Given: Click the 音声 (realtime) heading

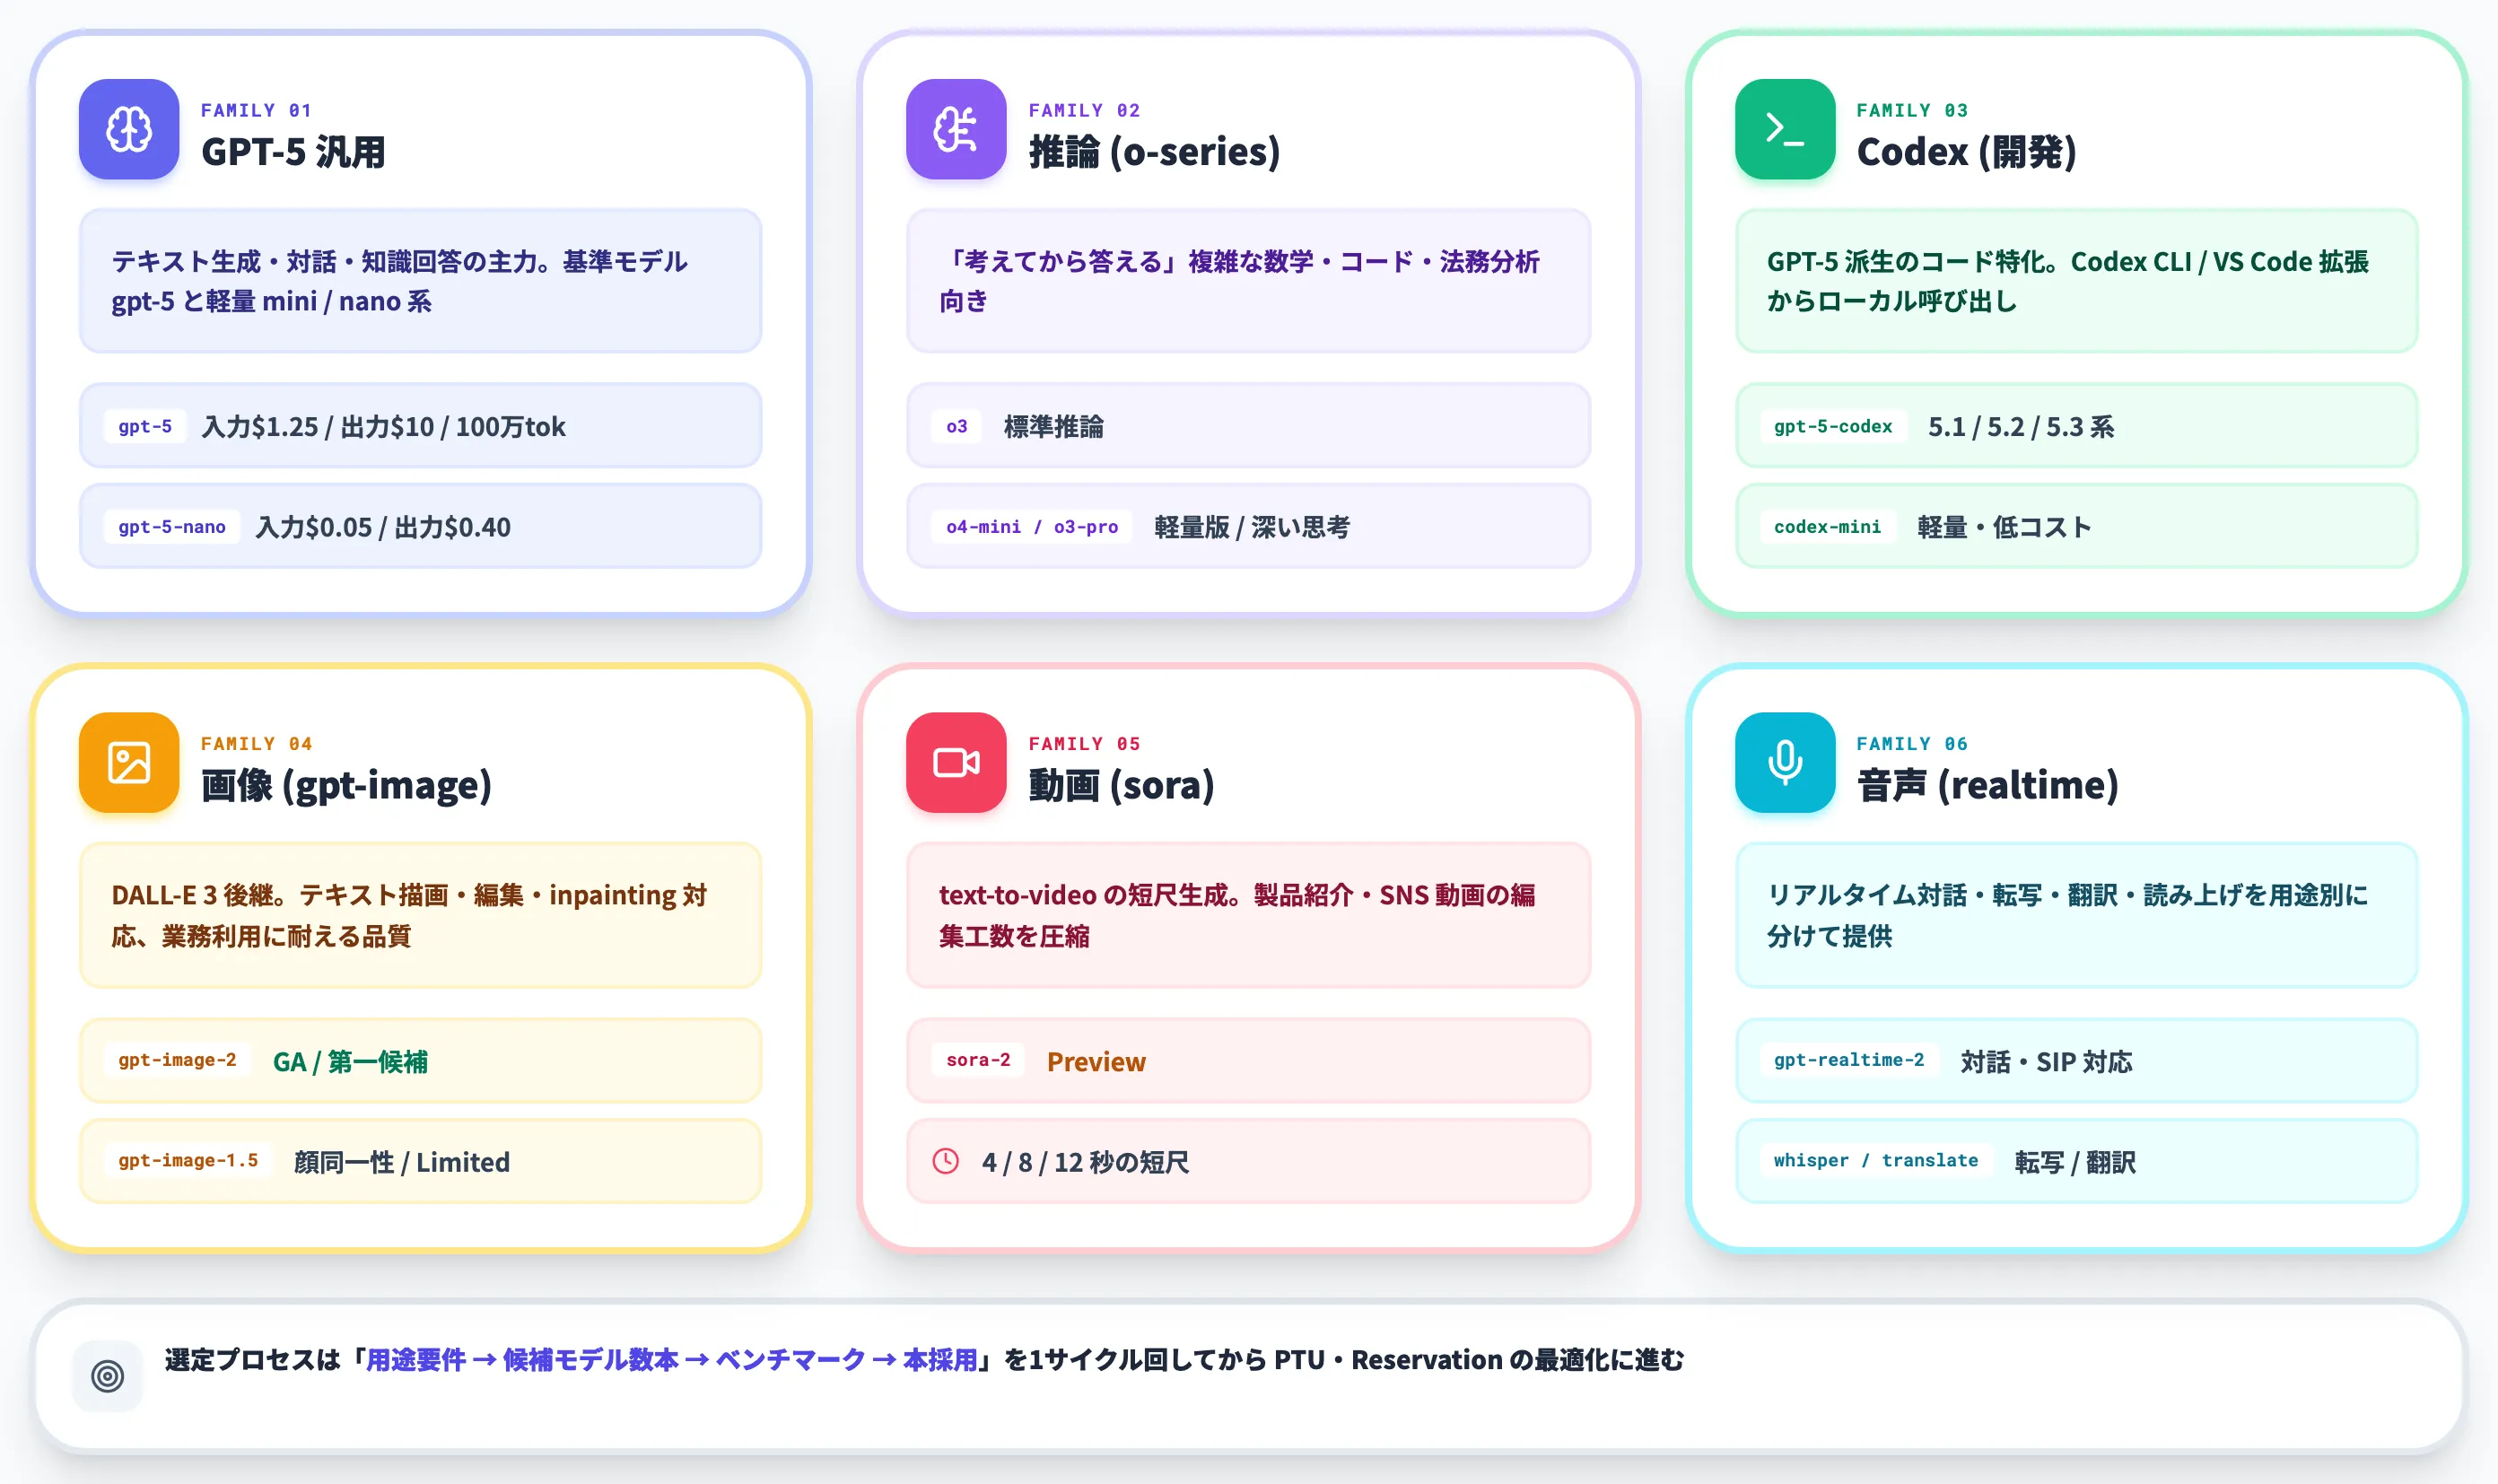Looking at the screenshot, I should tap(1987, 785).
